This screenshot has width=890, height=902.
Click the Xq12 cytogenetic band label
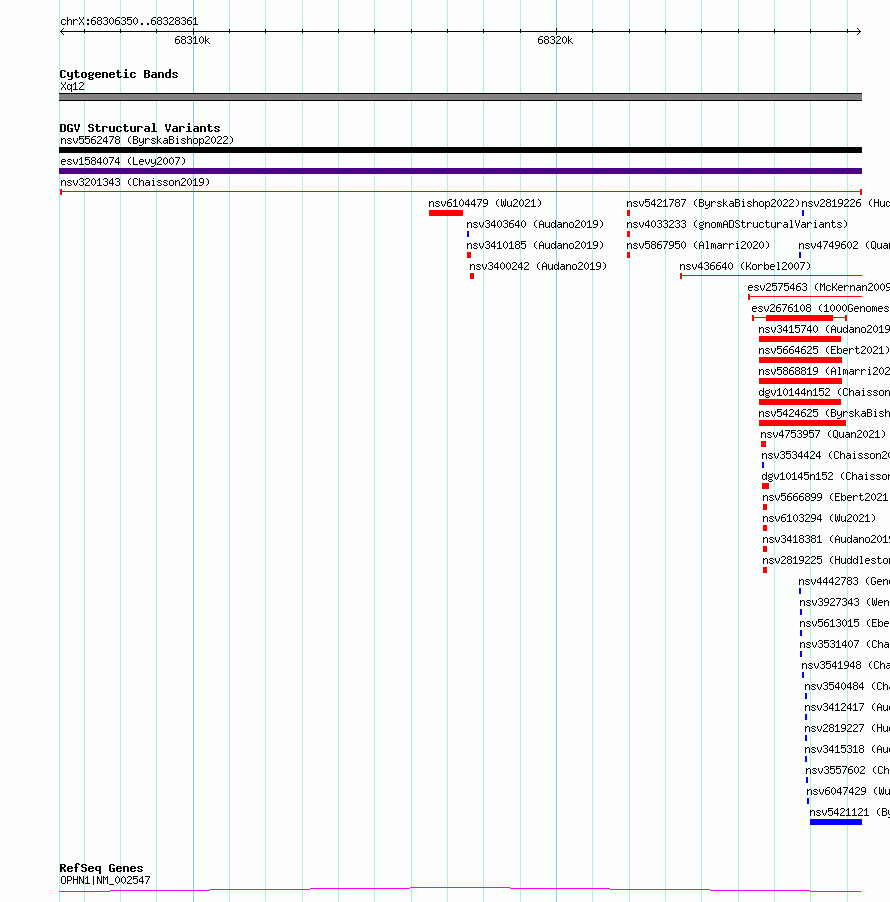pyautogui.click(x=72, y=86)
